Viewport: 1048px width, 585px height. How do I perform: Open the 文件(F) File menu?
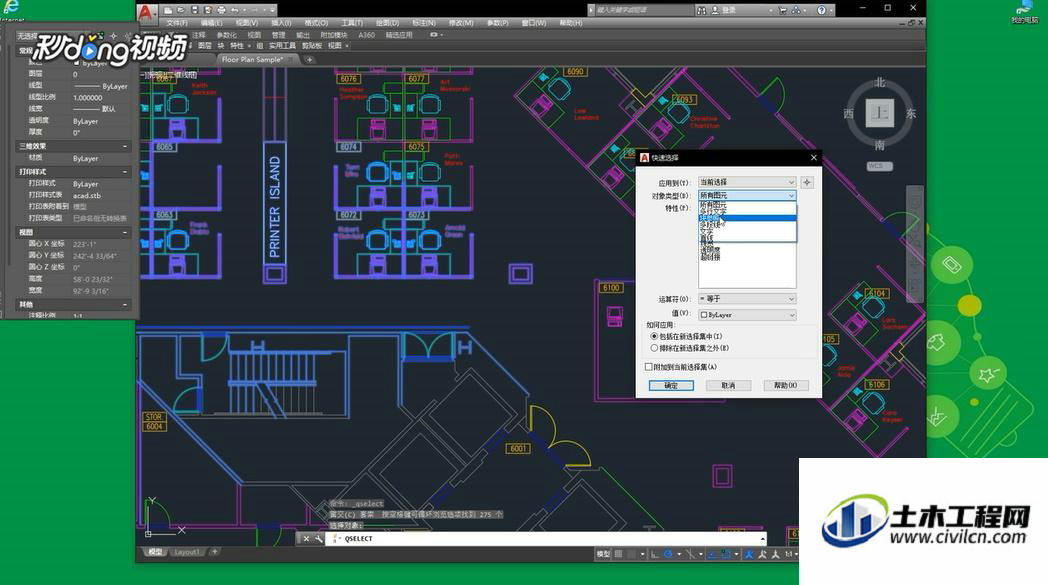tap(177, 23)
